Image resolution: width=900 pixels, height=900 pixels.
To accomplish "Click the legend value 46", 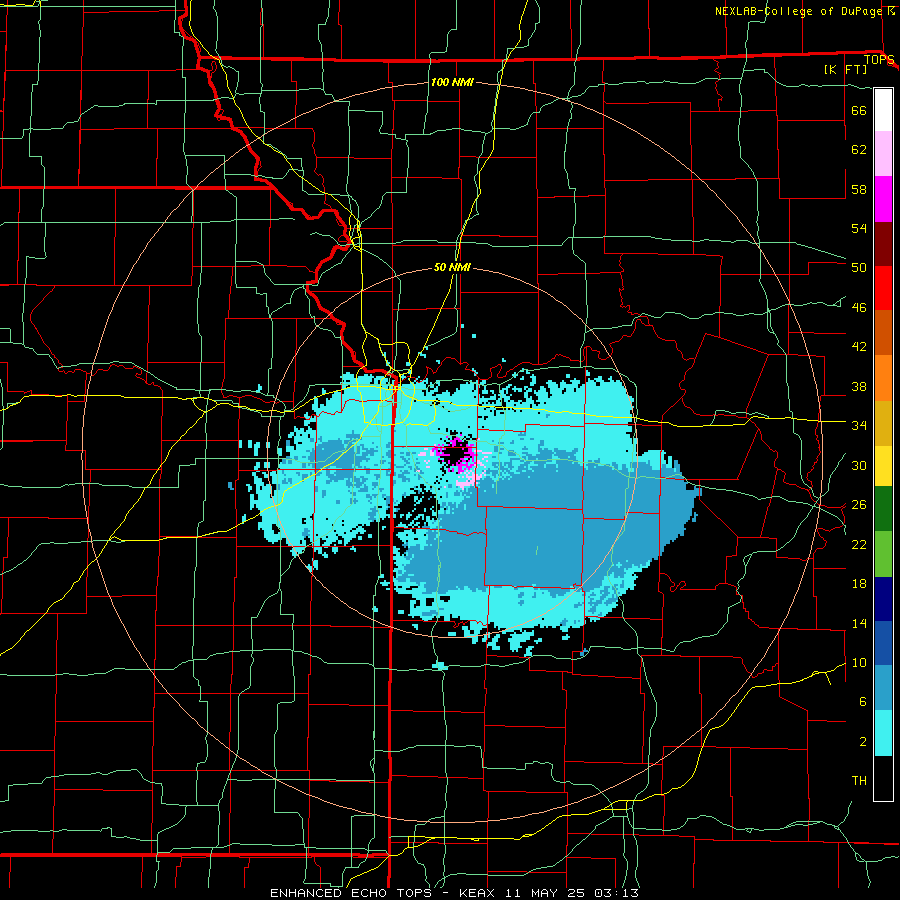I will point(859,308).
